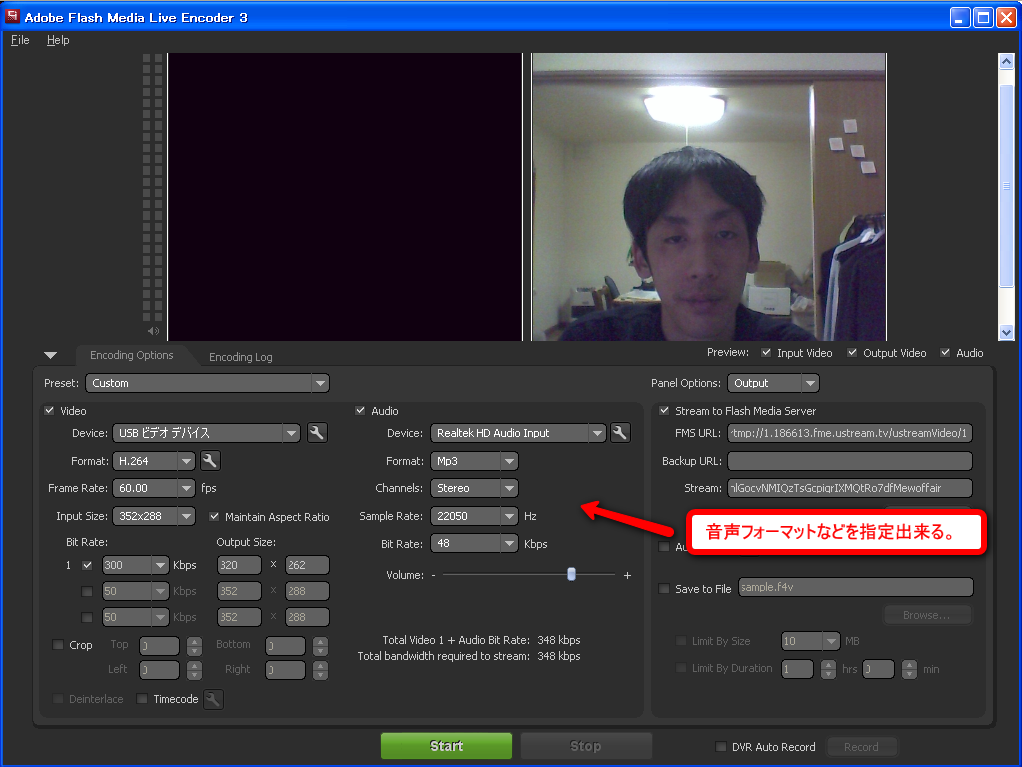
Task: Switch to the Encoding Log tab
Action: [x=240, y=356]
